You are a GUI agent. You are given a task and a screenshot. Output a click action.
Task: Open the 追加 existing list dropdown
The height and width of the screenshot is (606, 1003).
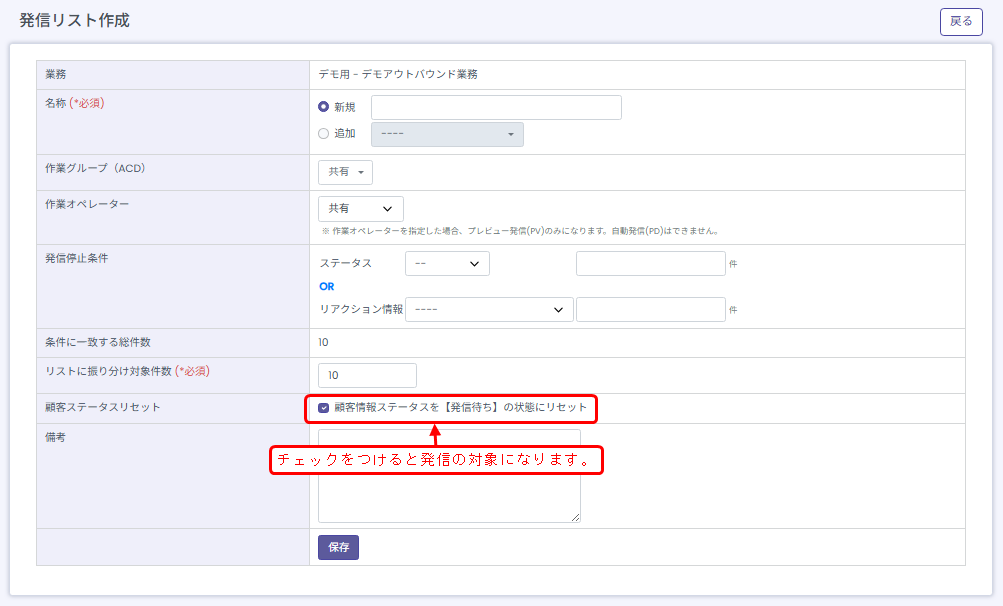point(447,134)
